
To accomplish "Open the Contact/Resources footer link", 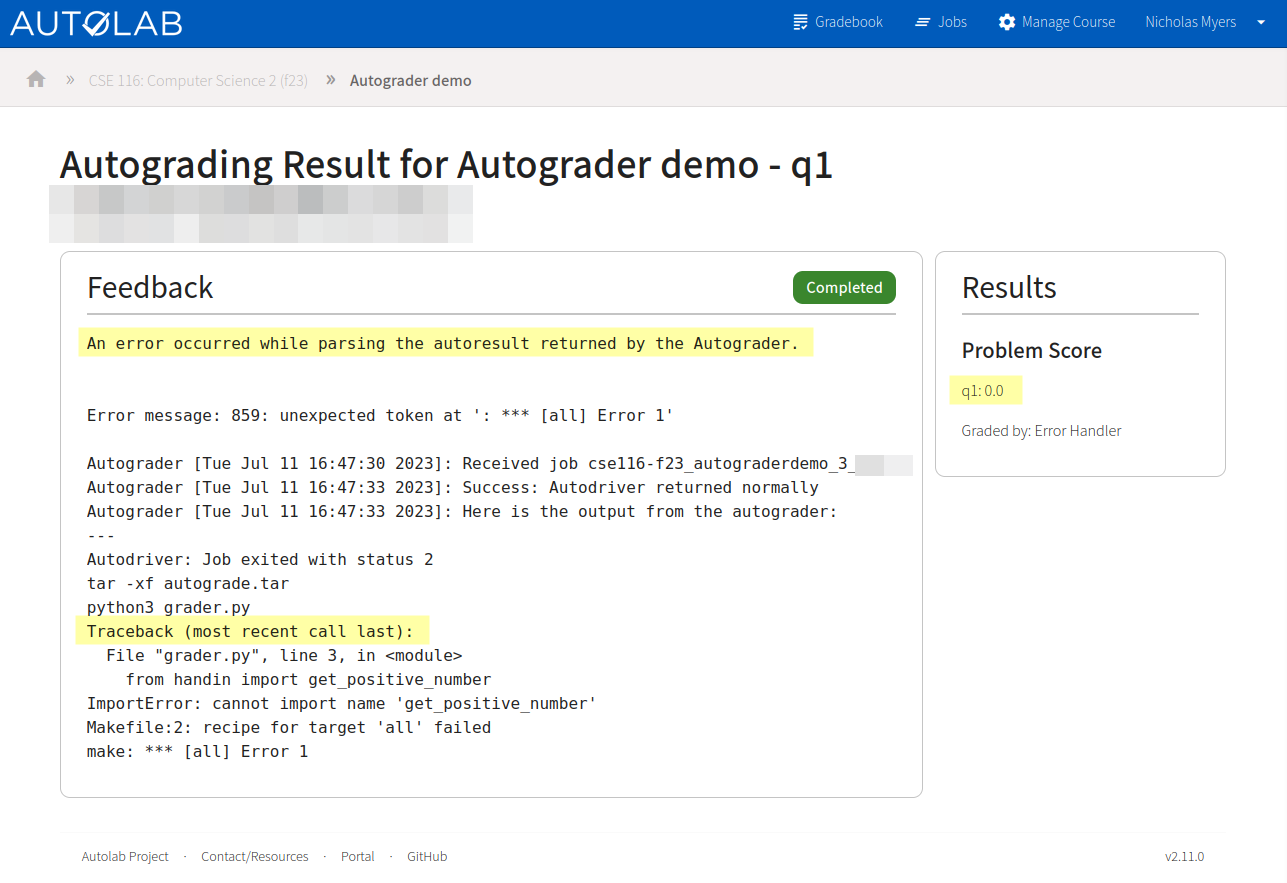I will pyautogui.click(x=255, y=856).
